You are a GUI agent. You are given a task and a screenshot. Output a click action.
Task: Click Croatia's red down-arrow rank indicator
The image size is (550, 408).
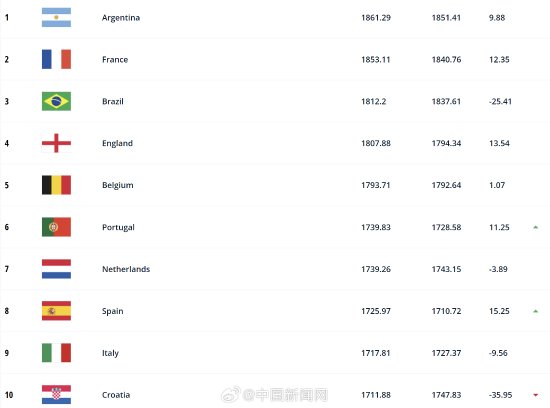pyautogui.click(x=536, y=395)
